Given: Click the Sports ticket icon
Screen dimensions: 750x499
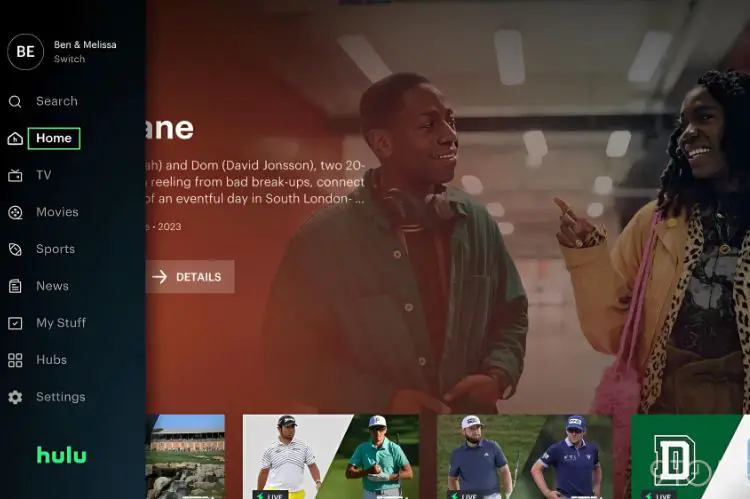Looking at the screenshot, I should pos(15,249).
